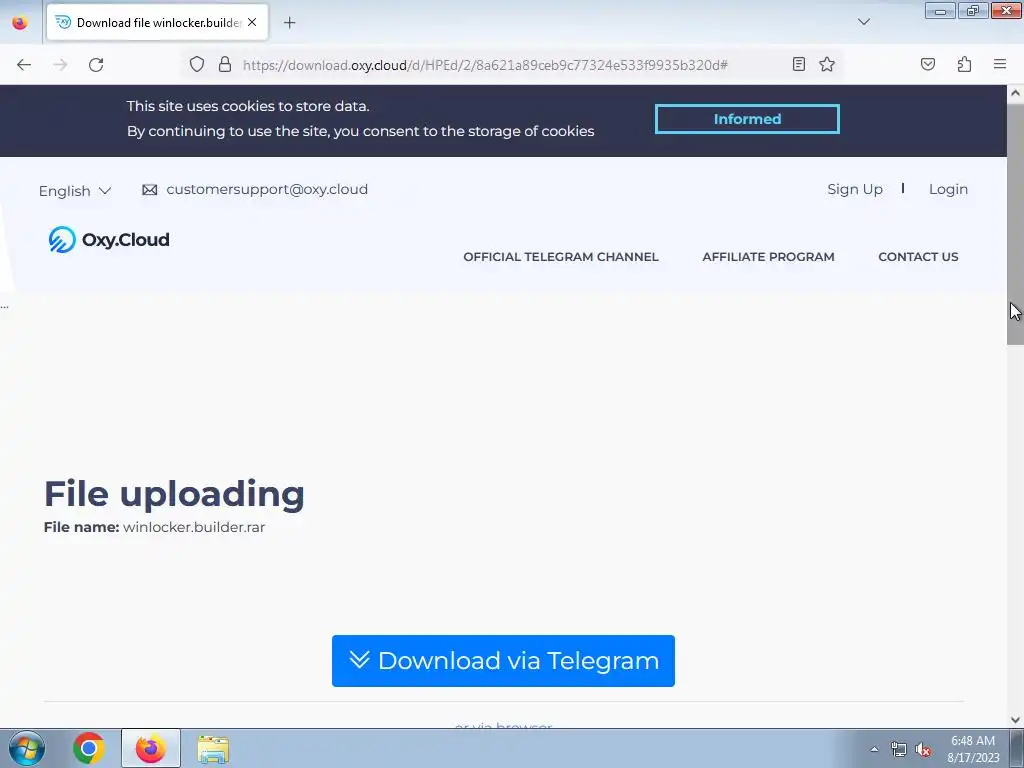Open the customersupport@oxy.cloud email link
The width and height of the screenshot is (1024, 768).
pos(267,189)
